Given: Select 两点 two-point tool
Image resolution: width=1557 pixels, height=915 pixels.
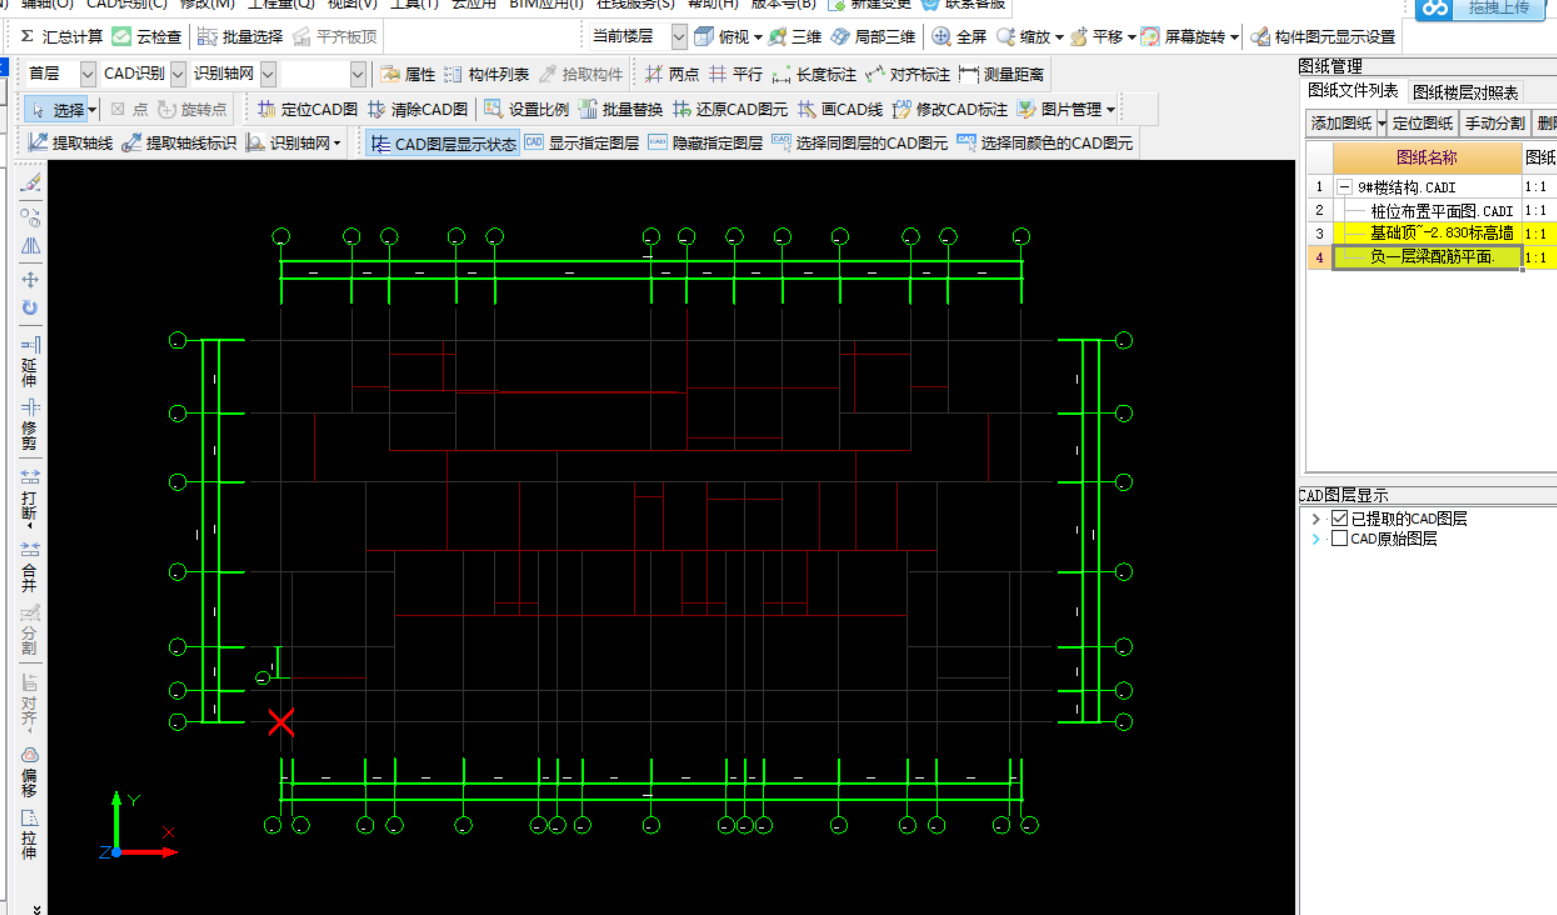Looking at the screenshot, I should click(672, 75).
